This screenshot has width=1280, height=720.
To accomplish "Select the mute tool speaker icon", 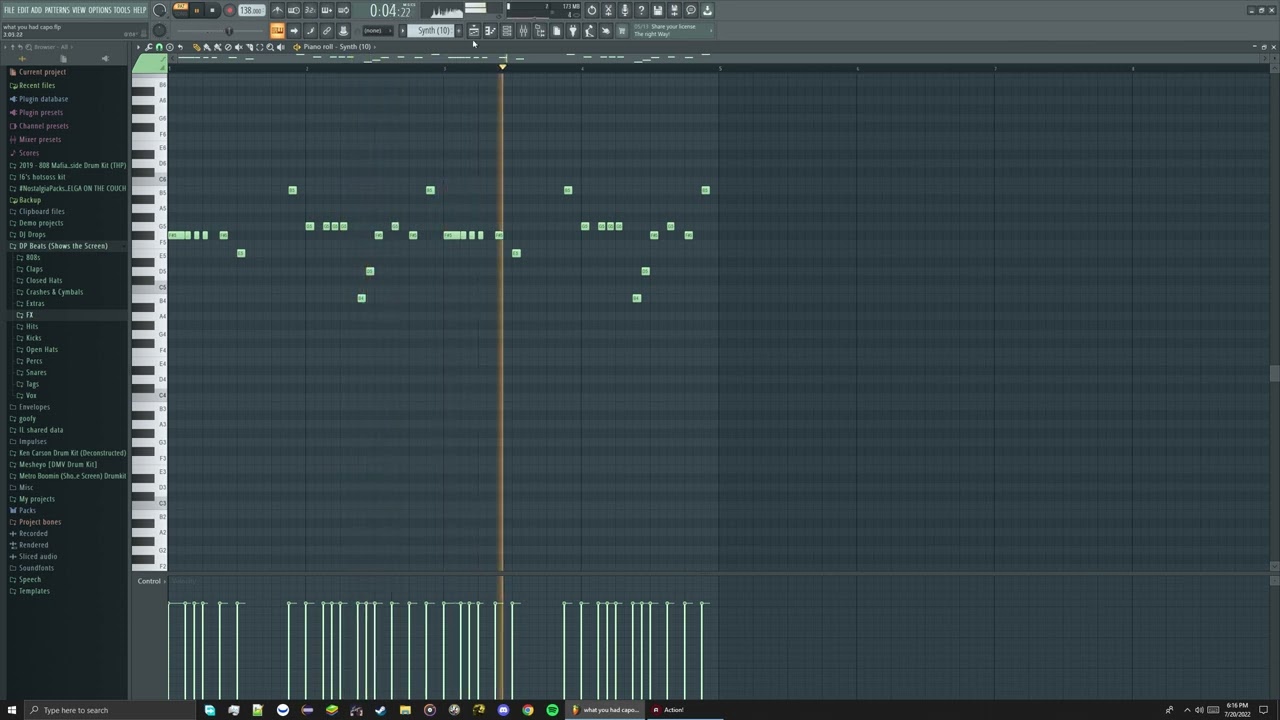I will [238, 47].
